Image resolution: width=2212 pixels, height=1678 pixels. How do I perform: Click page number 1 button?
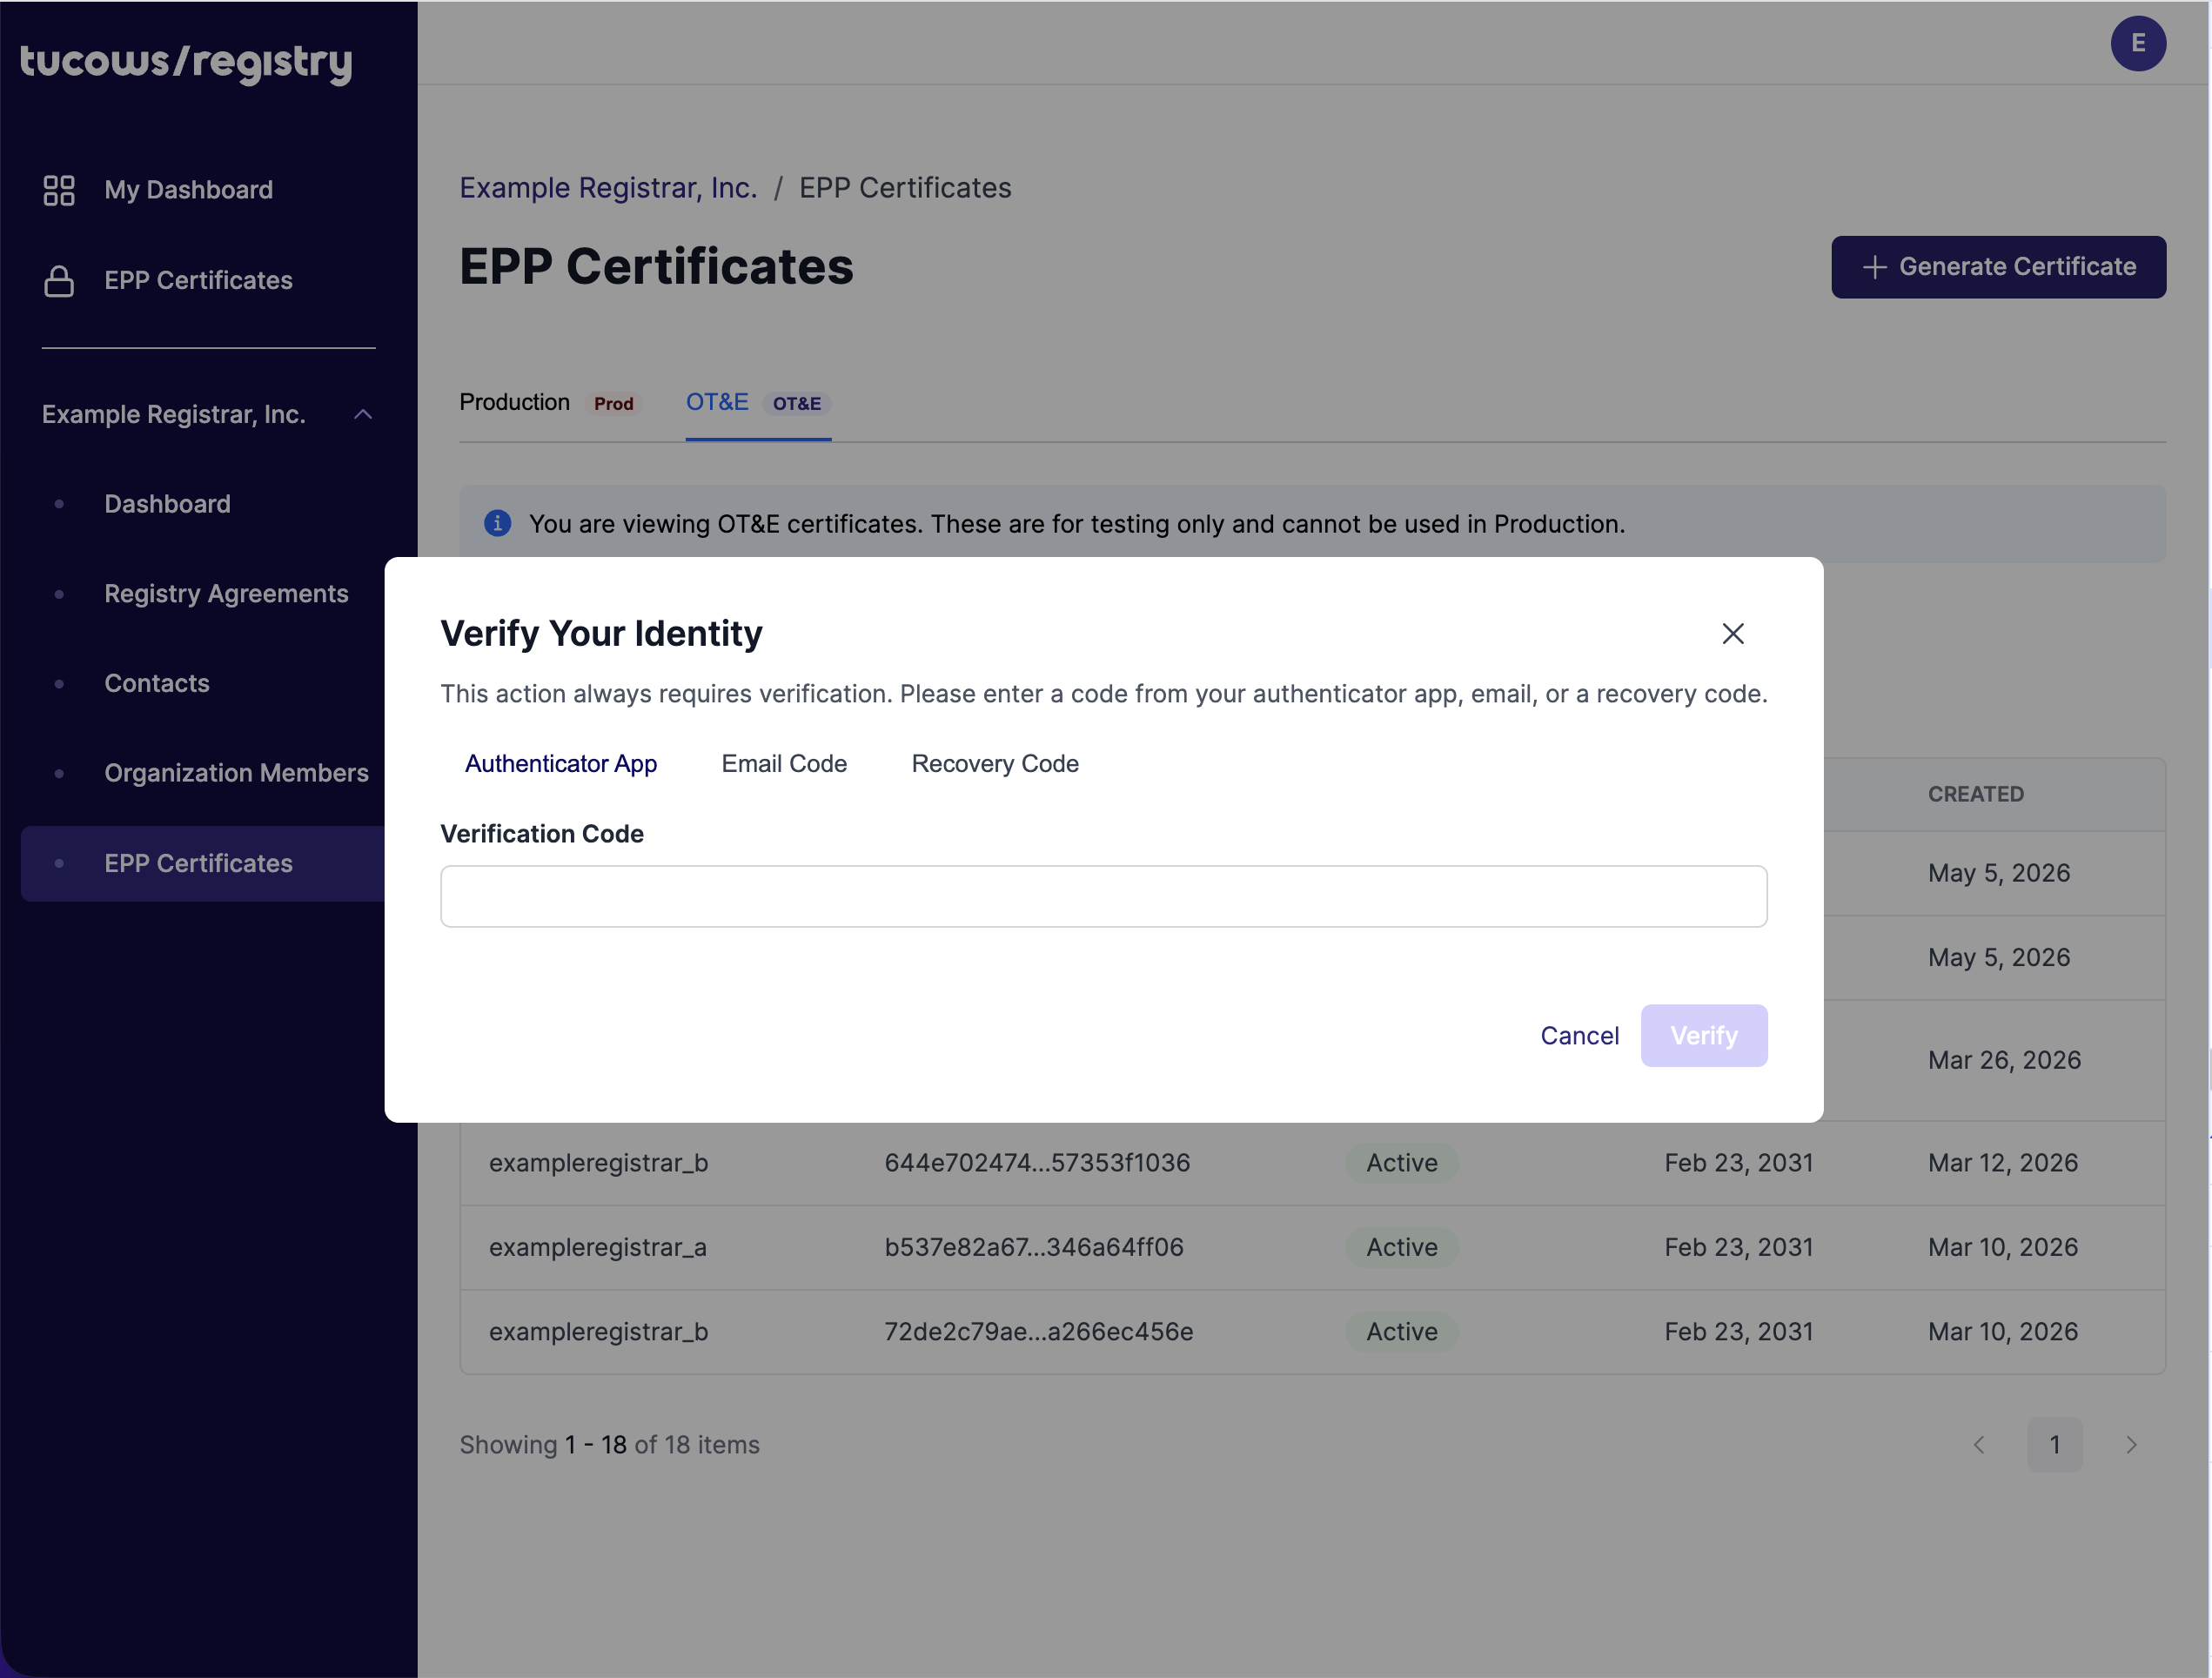[x=2054, y=1444]
